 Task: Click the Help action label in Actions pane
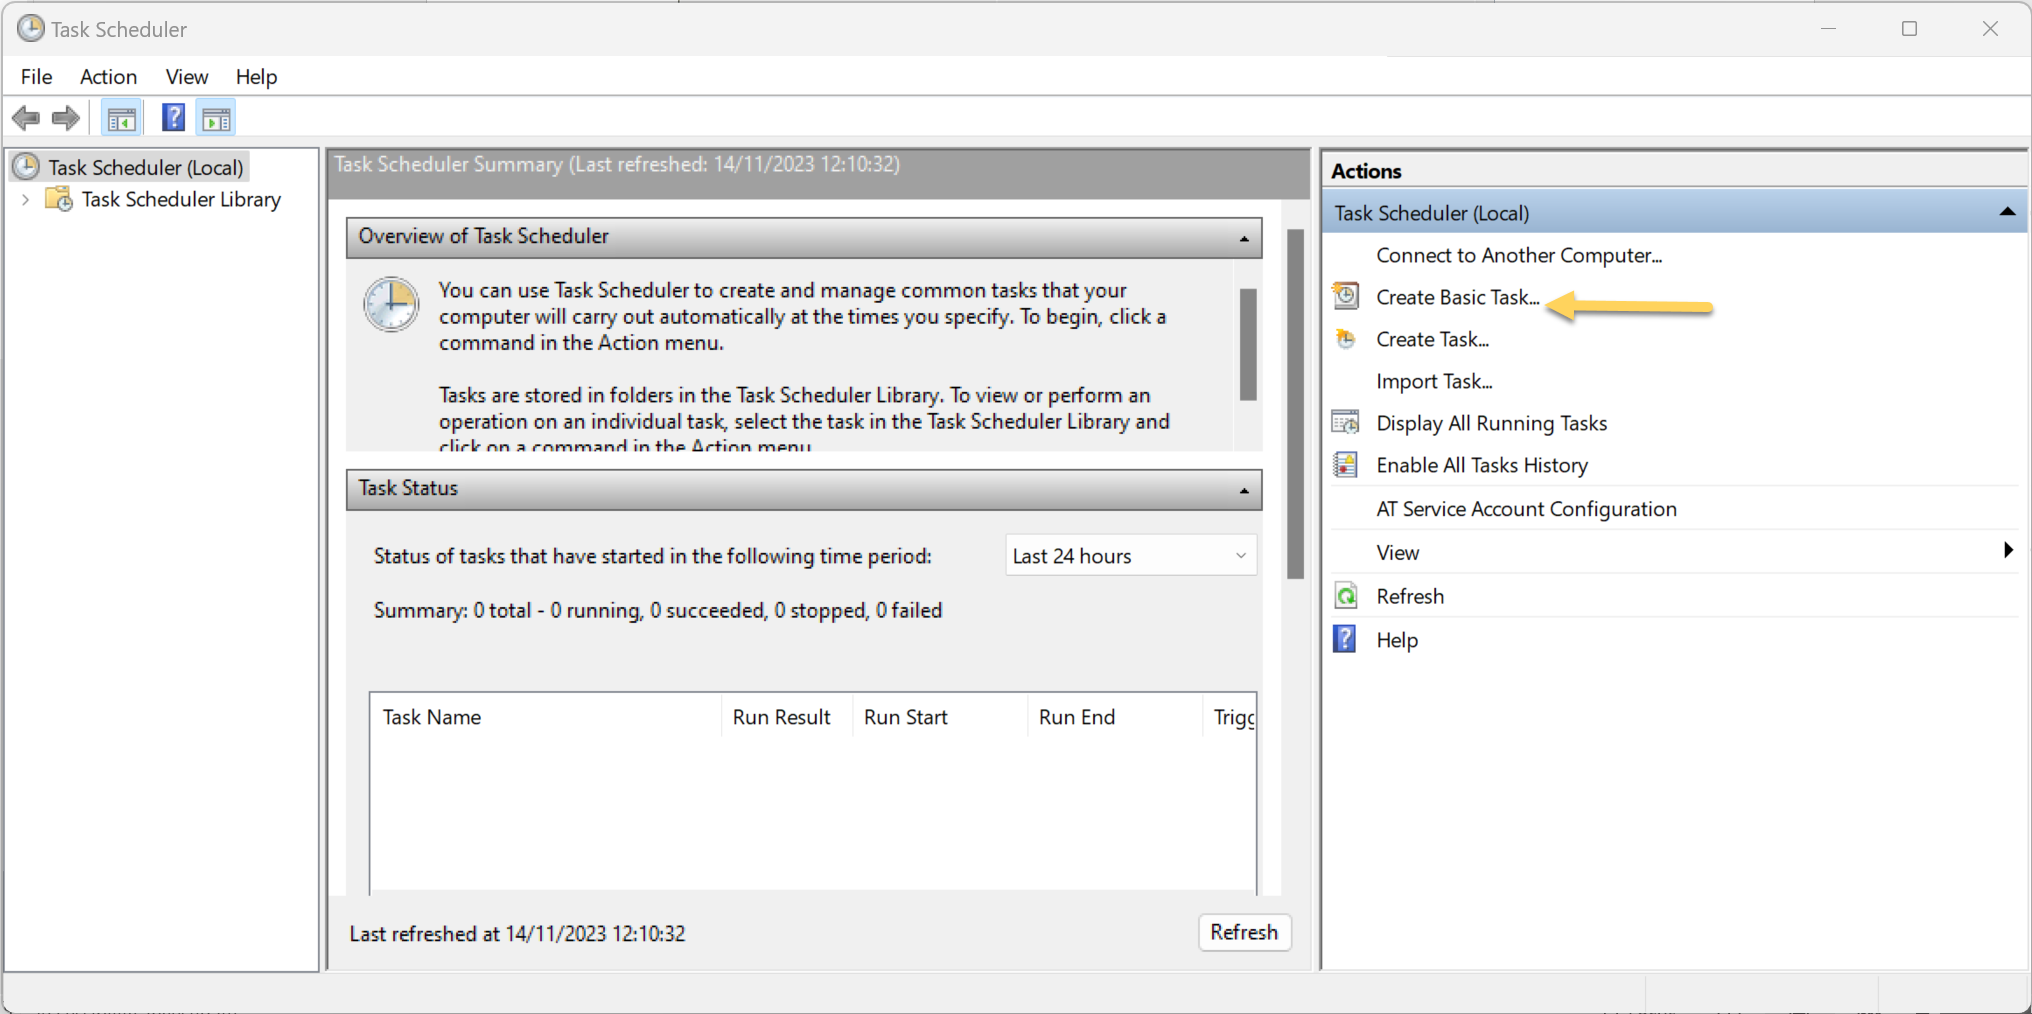pos(1397,640)
